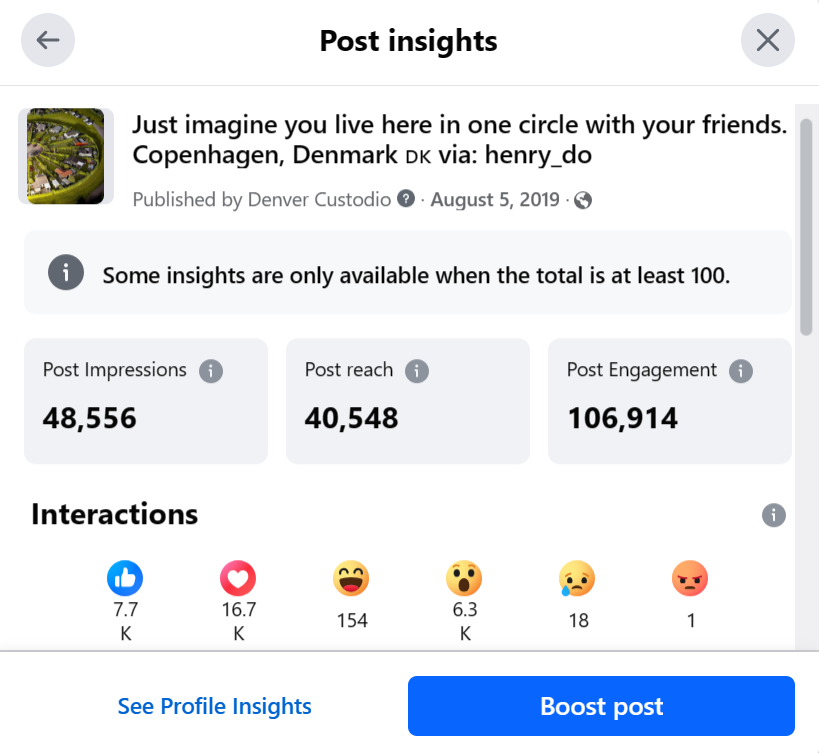
Task: Go back with the left arrow button
Action: coord(48,41)
